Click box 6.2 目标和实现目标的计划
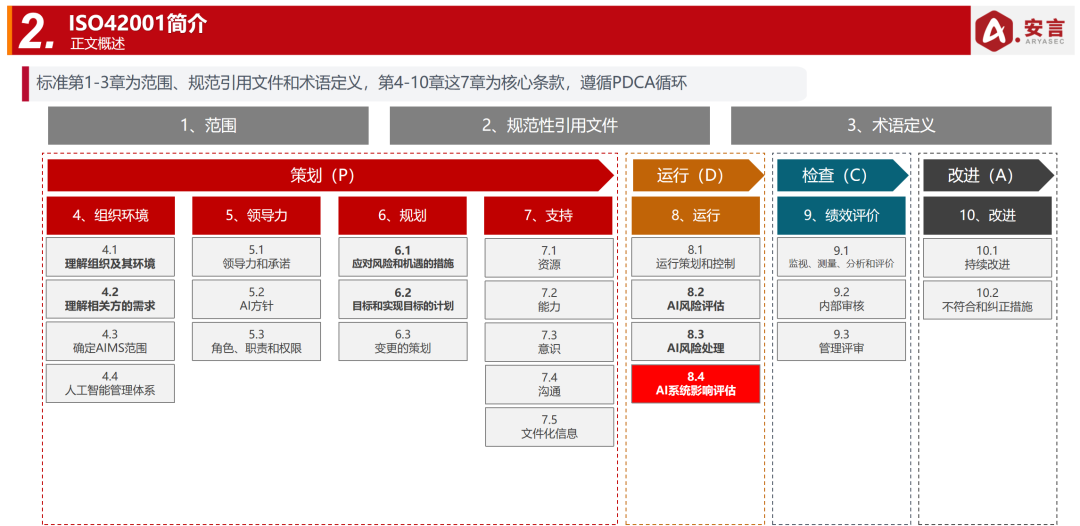Screen dimensions: 1080x526 click(402, 299)
